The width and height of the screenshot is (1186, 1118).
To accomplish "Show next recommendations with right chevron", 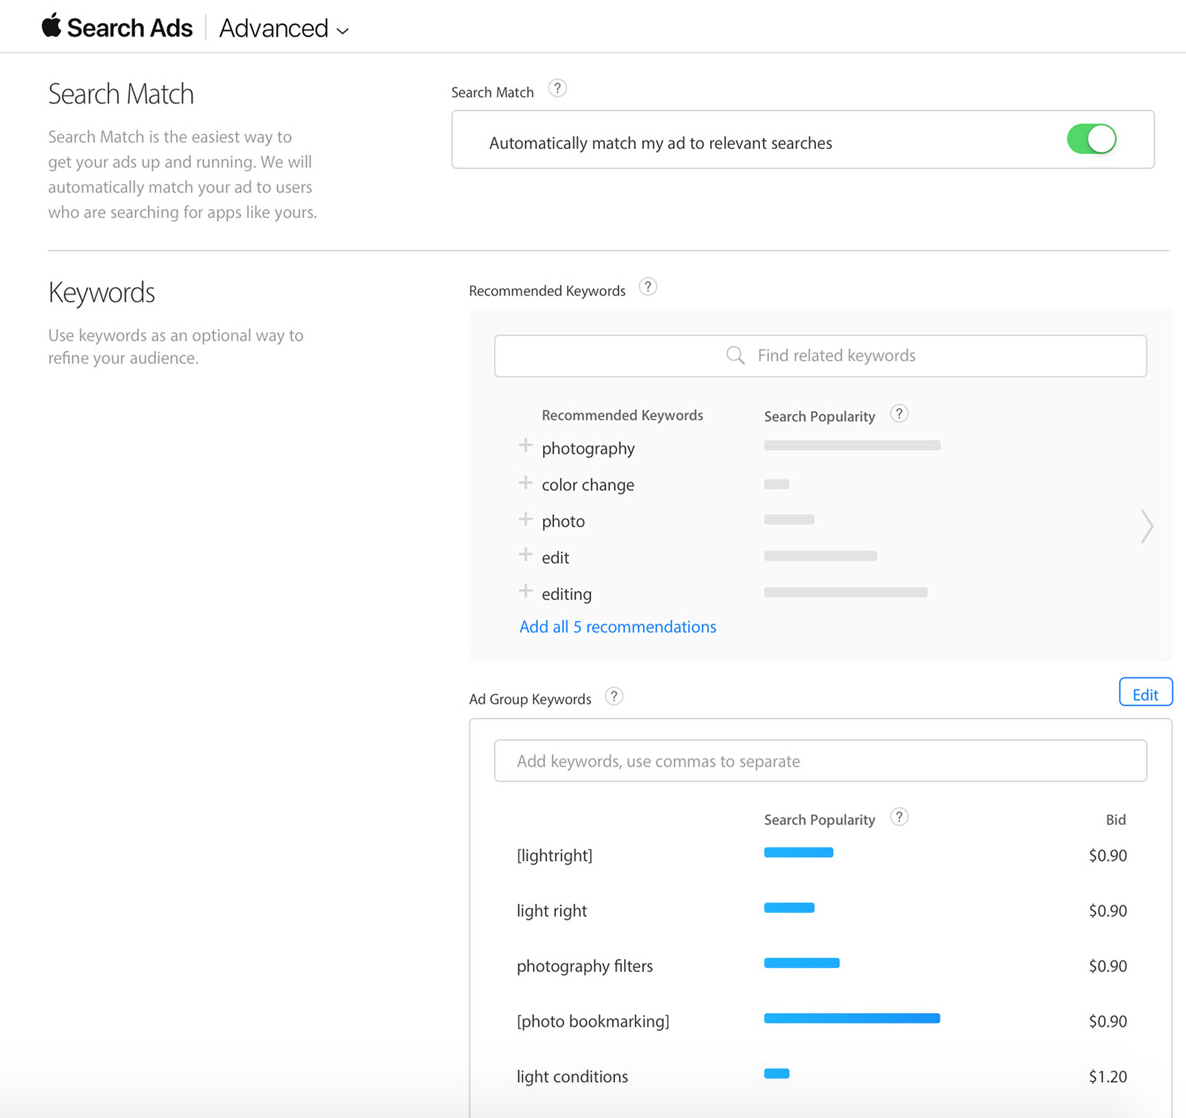I will click(x=1147, y=526).
